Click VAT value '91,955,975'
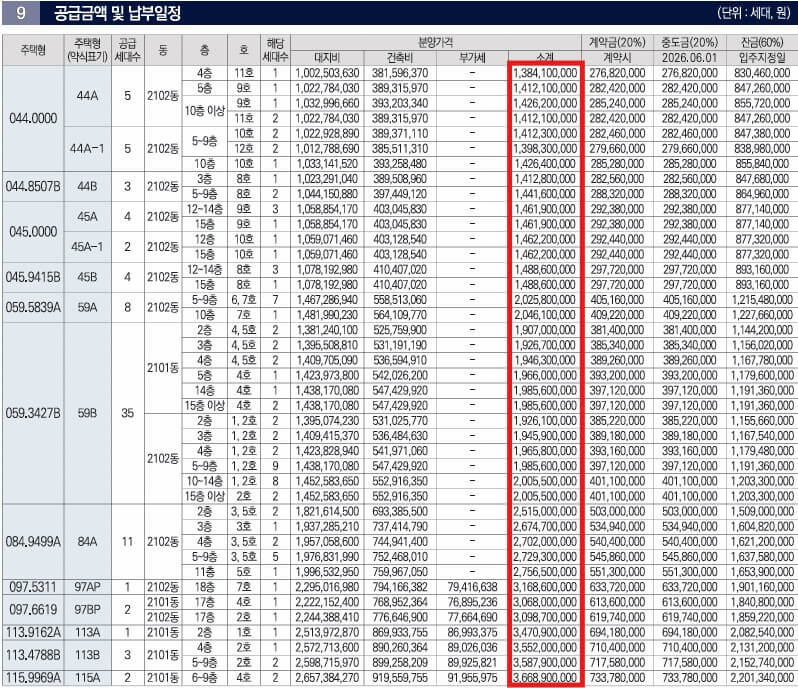This screenshot has height=688, width=798. (472, 678)
